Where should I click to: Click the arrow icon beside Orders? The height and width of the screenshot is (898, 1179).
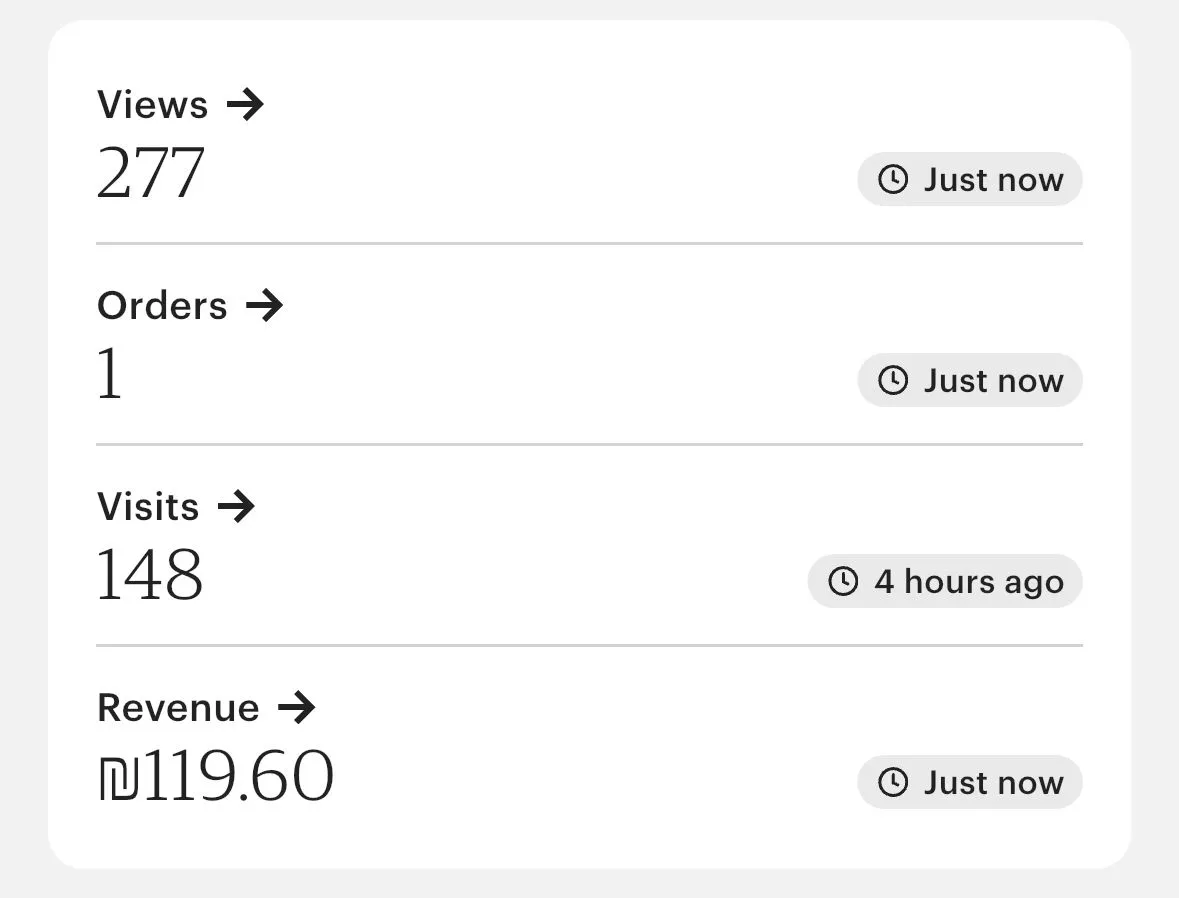pos(264,305)
